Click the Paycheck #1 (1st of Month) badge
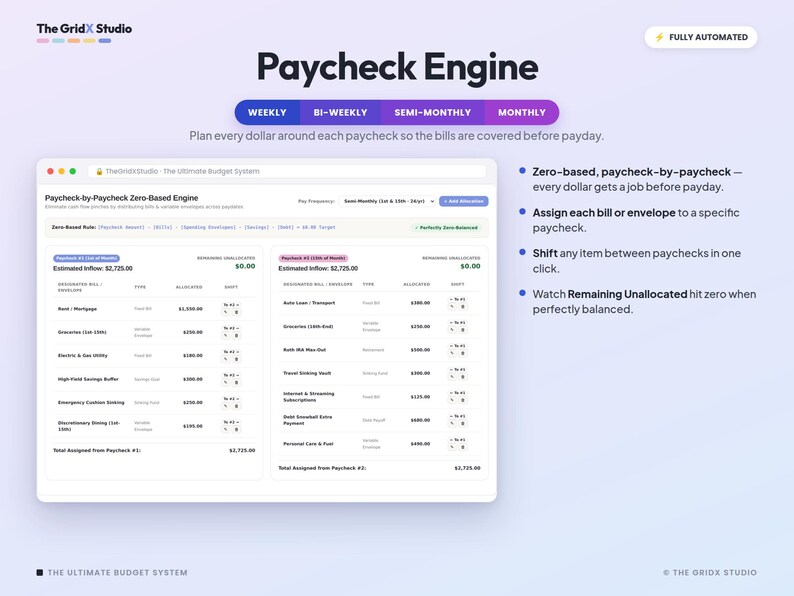The height and width of the screenshot is (596, 794). tap(87, 258)
